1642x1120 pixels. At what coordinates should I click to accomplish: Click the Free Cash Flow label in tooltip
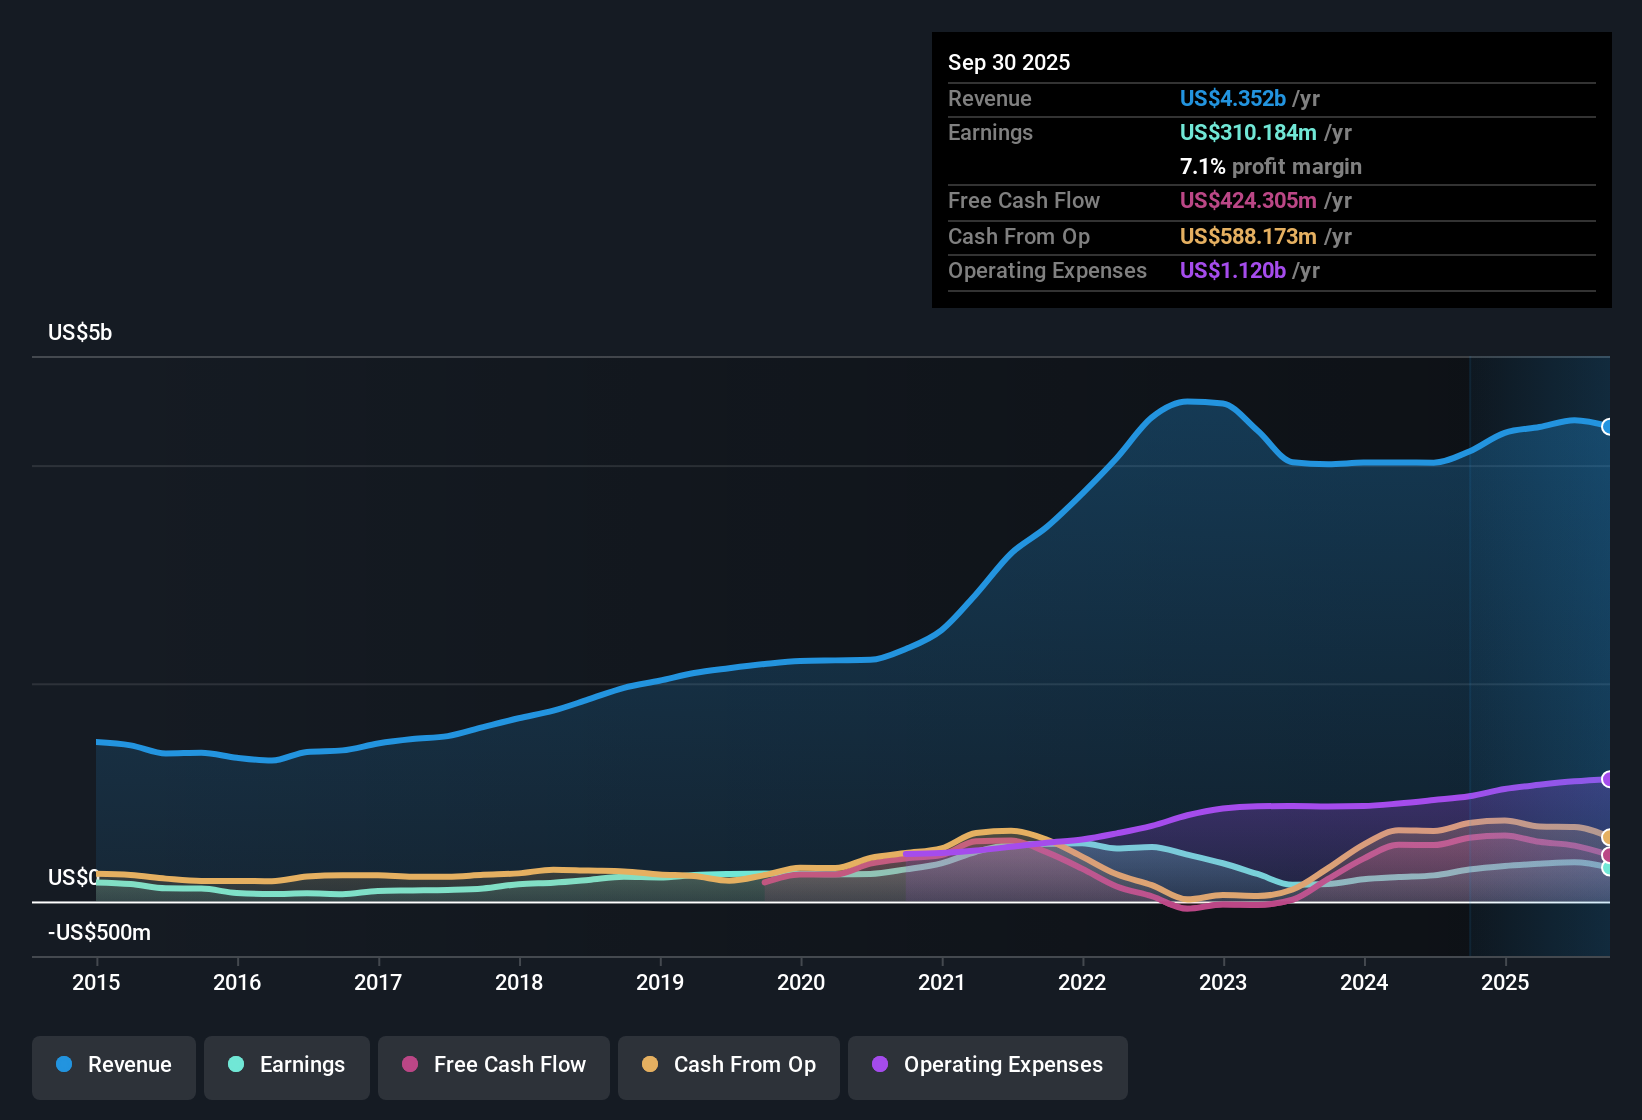point(1024,200)
